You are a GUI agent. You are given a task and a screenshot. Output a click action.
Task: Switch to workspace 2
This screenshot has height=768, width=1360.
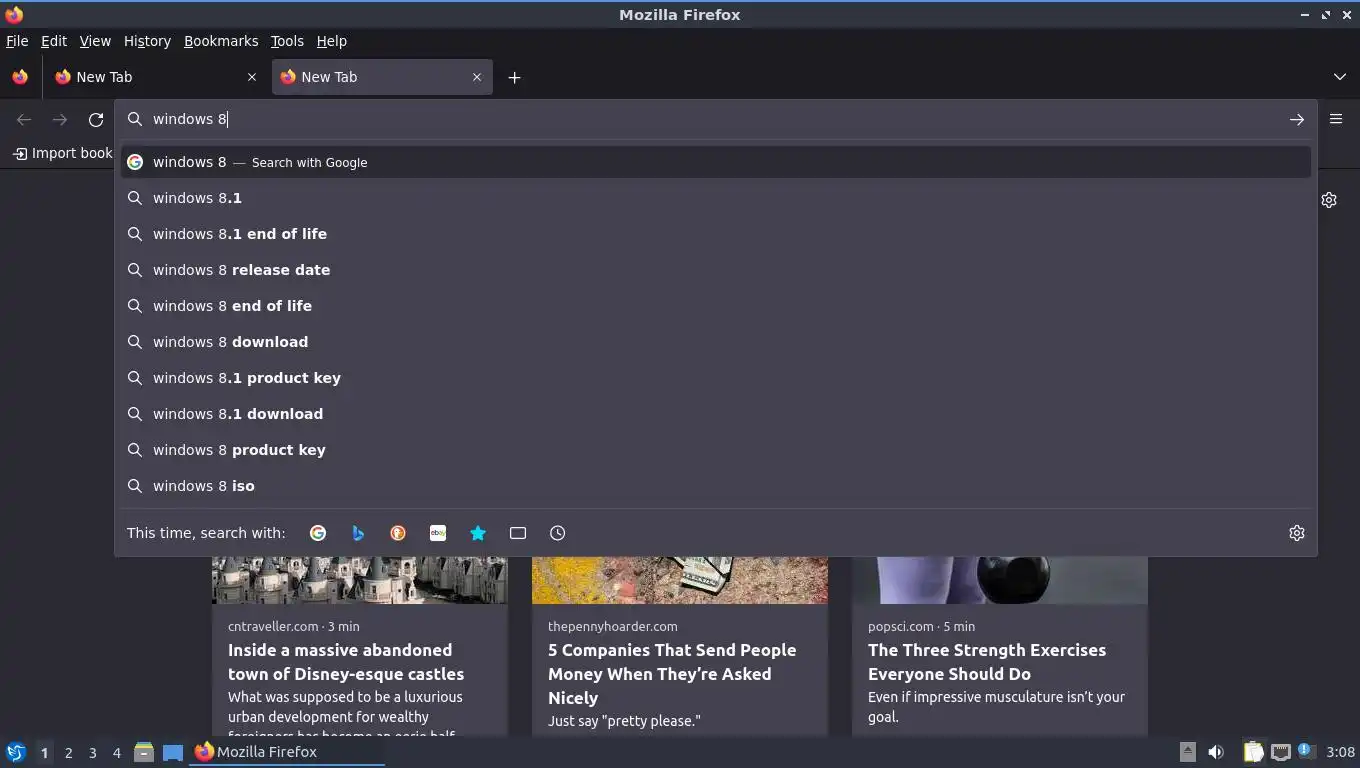pyautogui.click(x=69, y=753)
